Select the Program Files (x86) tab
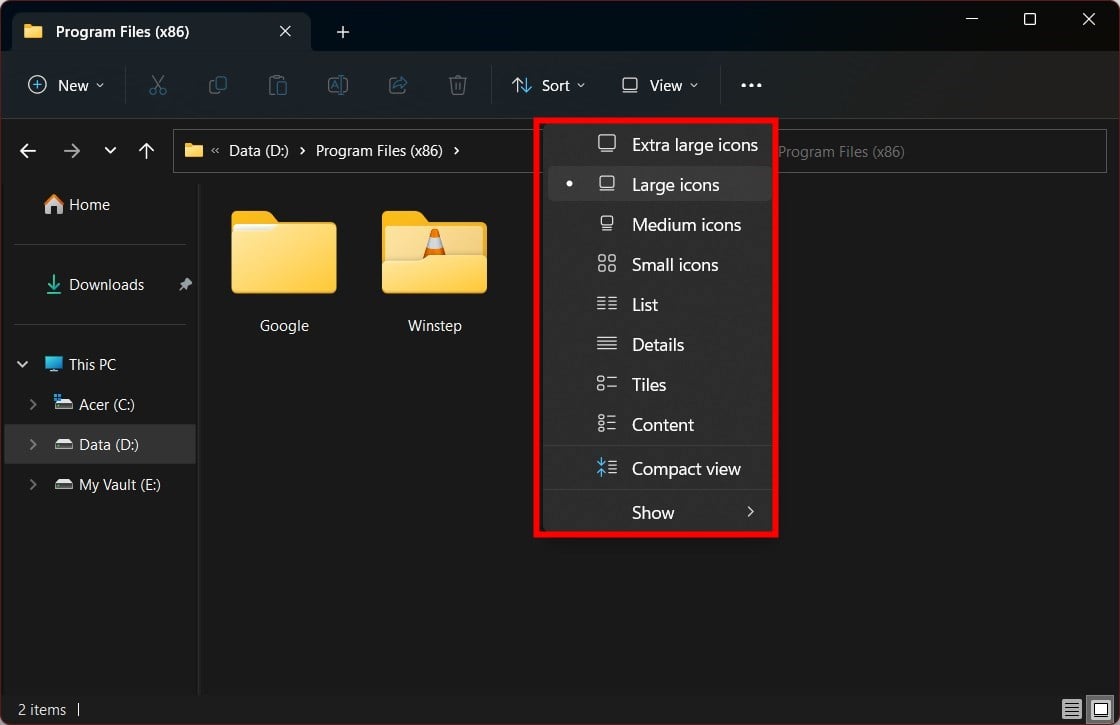1120x725 pixels. 161,32
